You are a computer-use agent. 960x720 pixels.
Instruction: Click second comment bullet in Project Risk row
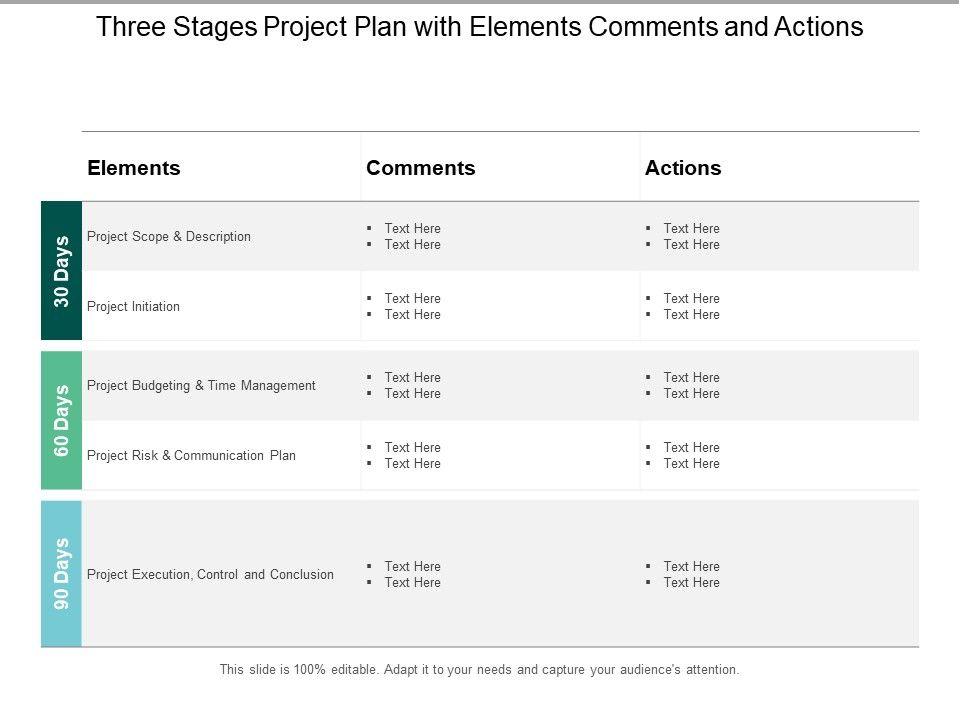412,464
